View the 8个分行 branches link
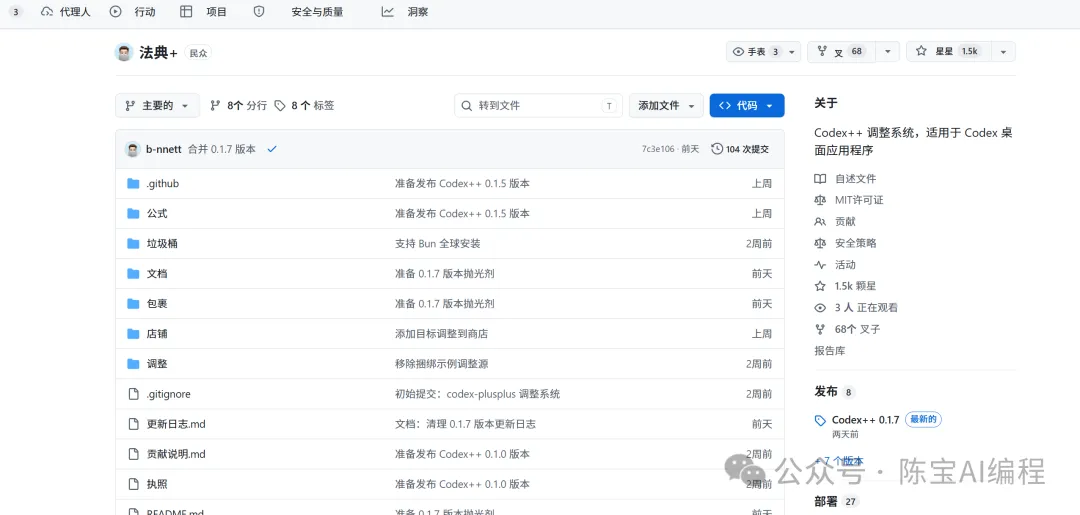1080x515 pixels. point(238,105)
